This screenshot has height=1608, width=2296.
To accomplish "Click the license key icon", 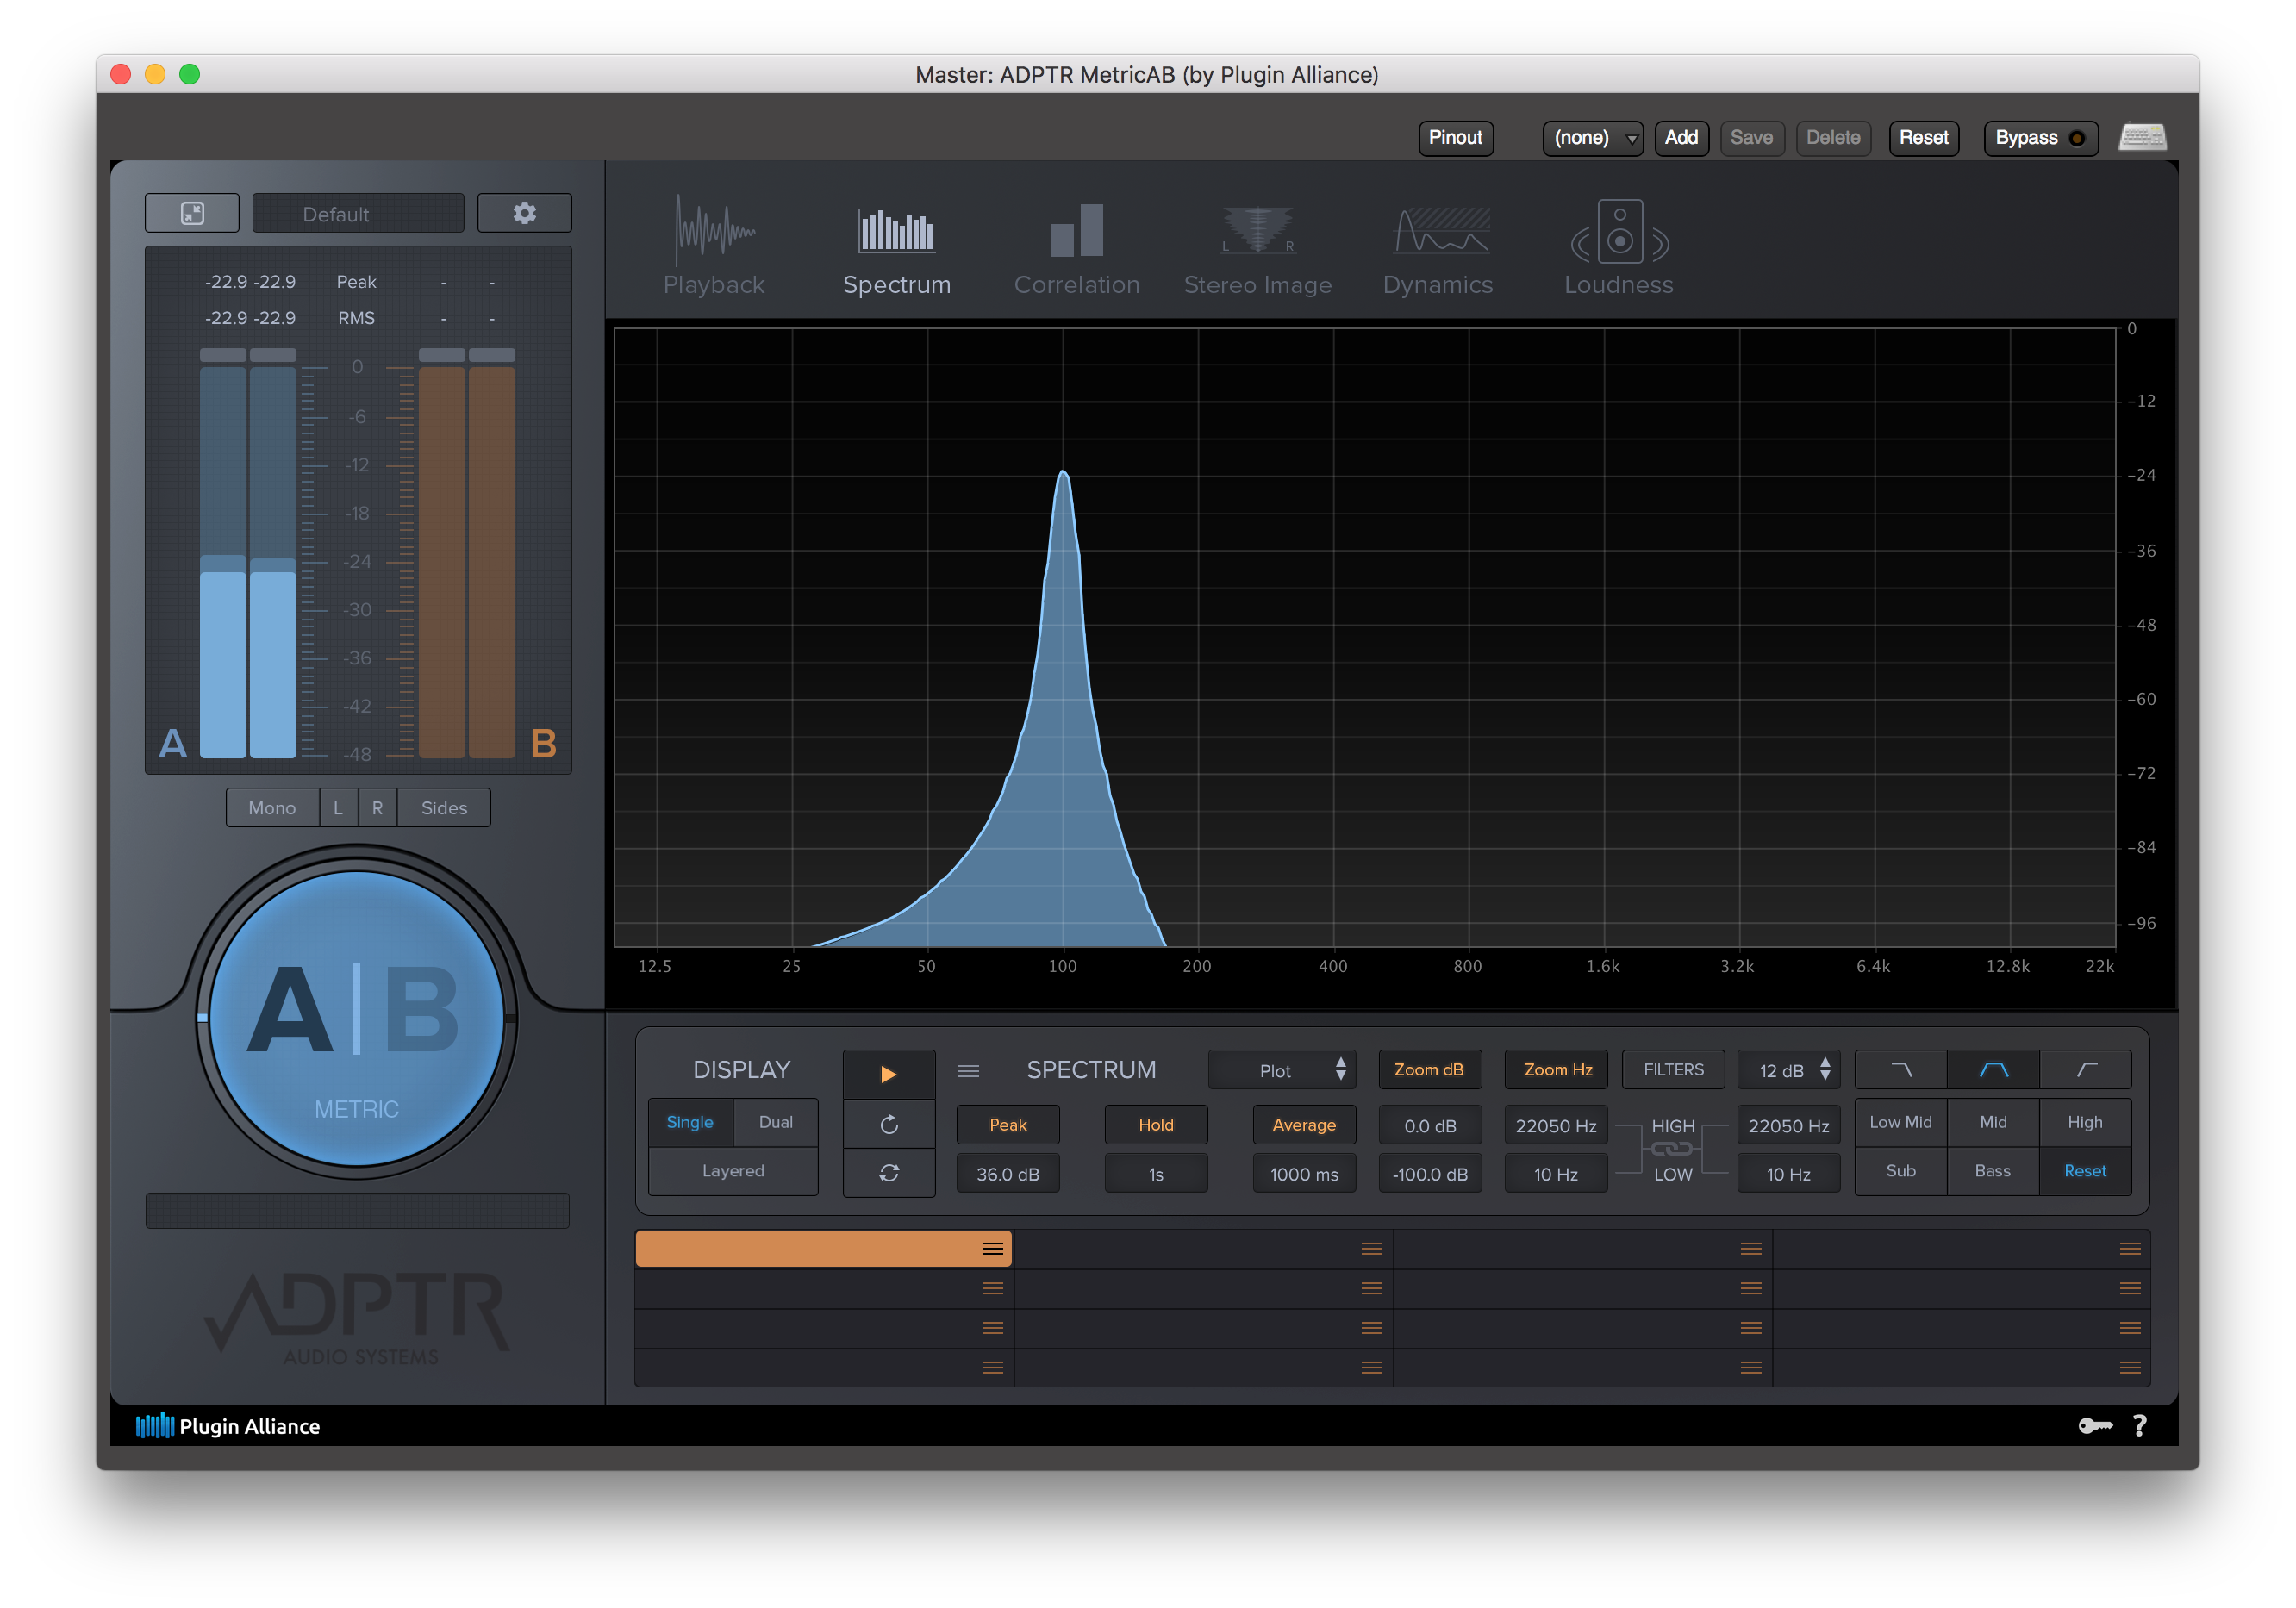I will pyautogui.click(x=2095, y=1426).
